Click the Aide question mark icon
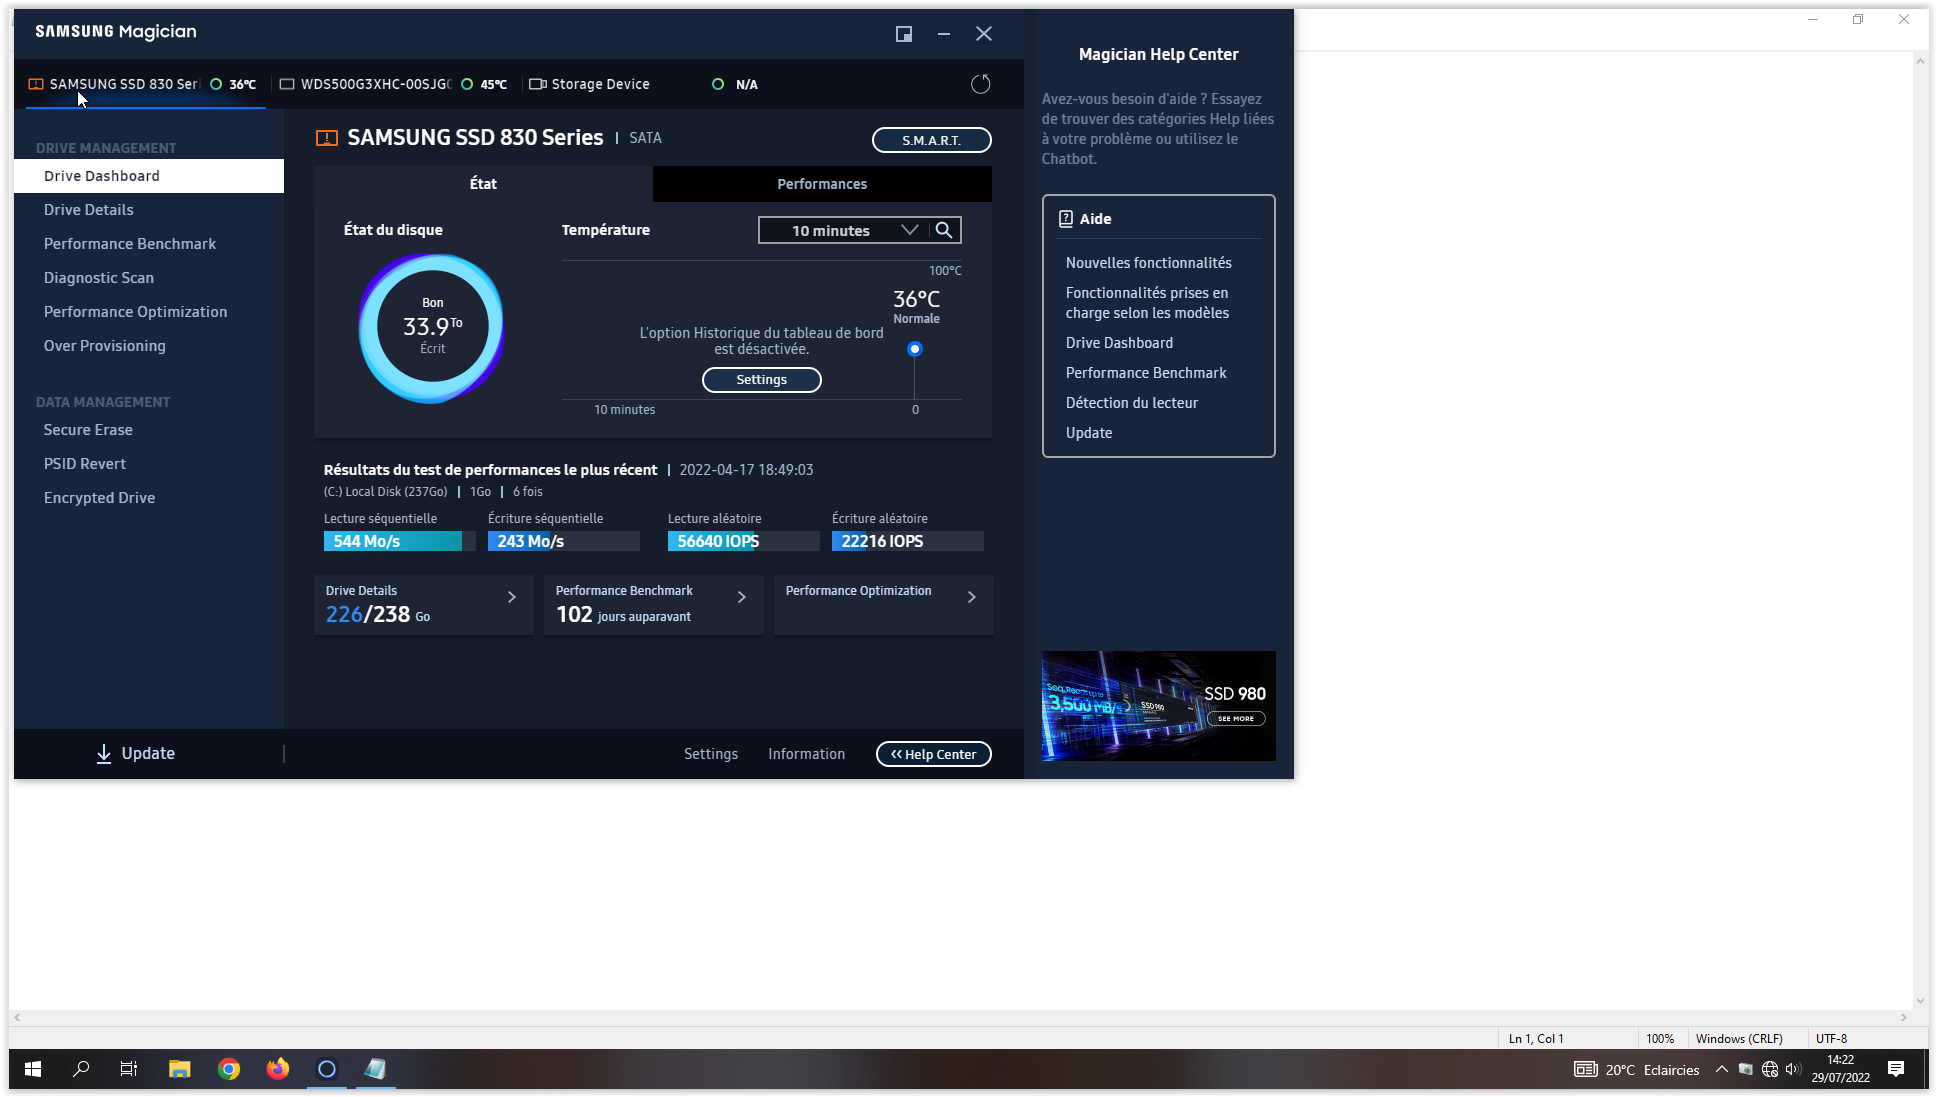This screenshot has width=1937, height=1097. 1066,219
